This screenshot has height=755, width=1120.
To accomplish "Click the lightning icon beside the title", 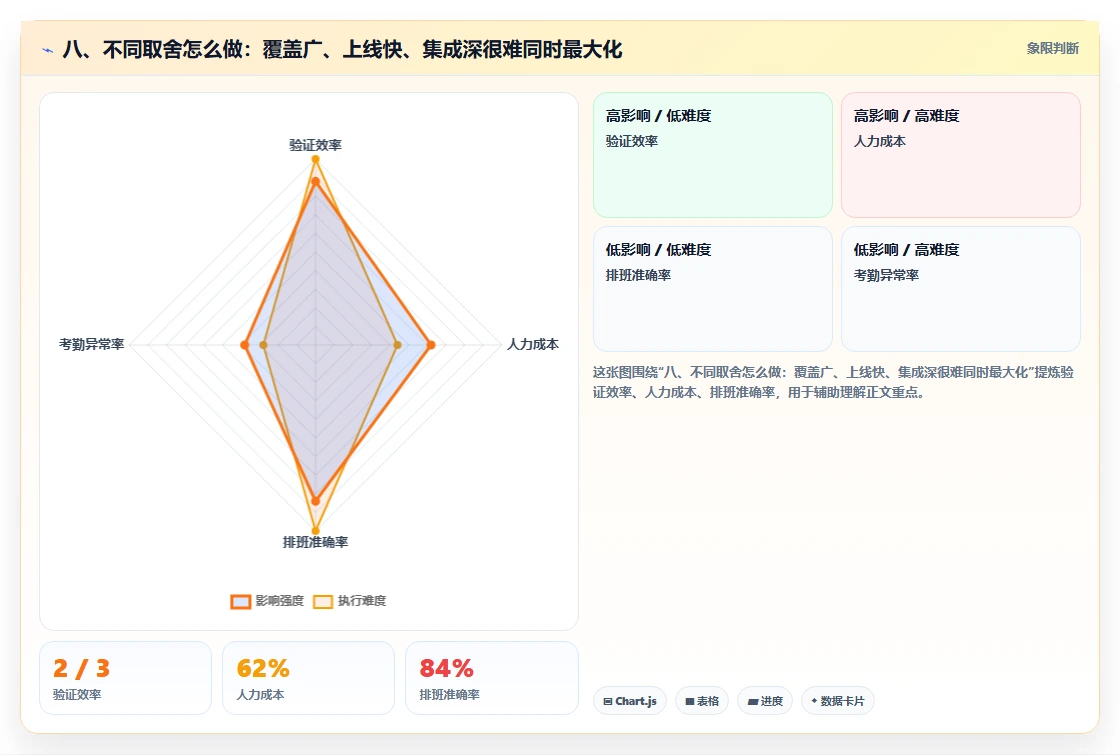I will (x=47, y=51).
